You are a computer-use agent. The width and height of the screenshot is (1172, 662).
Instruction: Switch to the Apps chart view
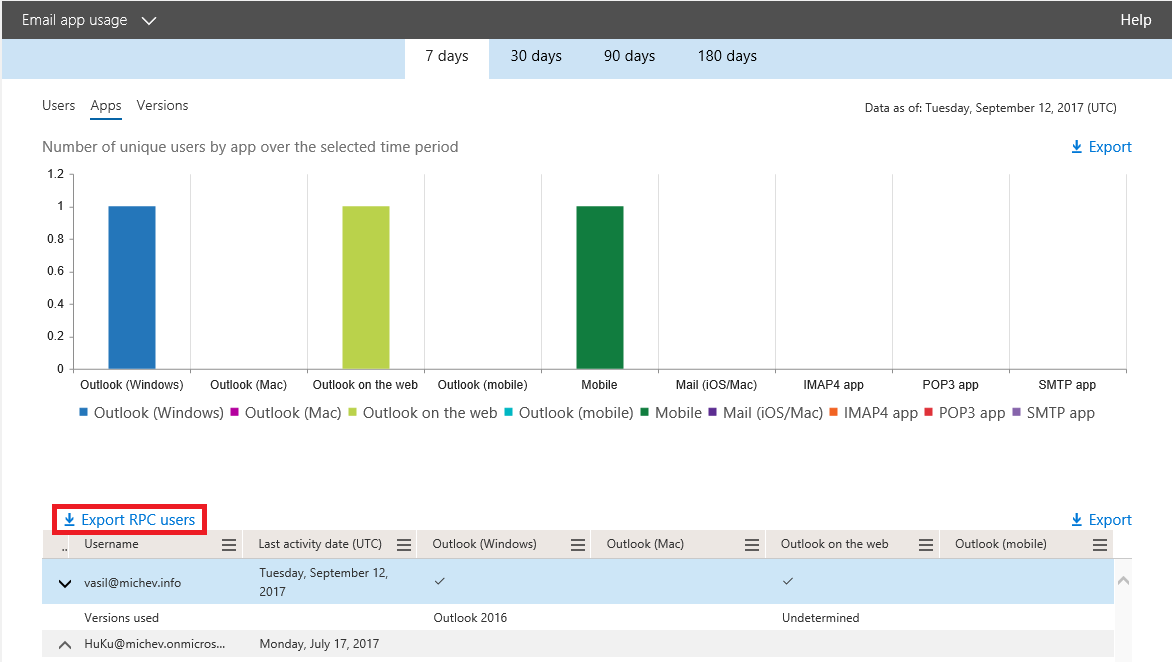pyautogui.click(x=106, y=106)
